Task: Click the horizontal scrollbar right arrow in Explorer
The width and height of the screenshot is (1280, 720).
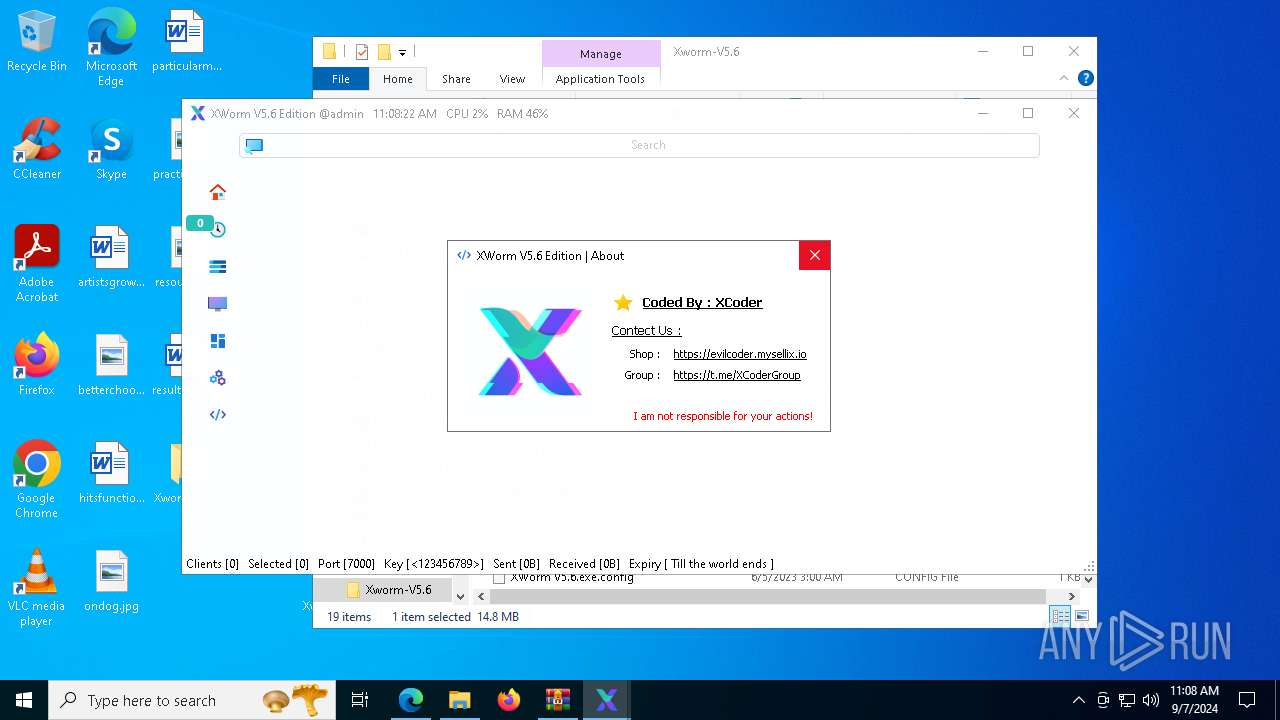Action: point(1071,597)
